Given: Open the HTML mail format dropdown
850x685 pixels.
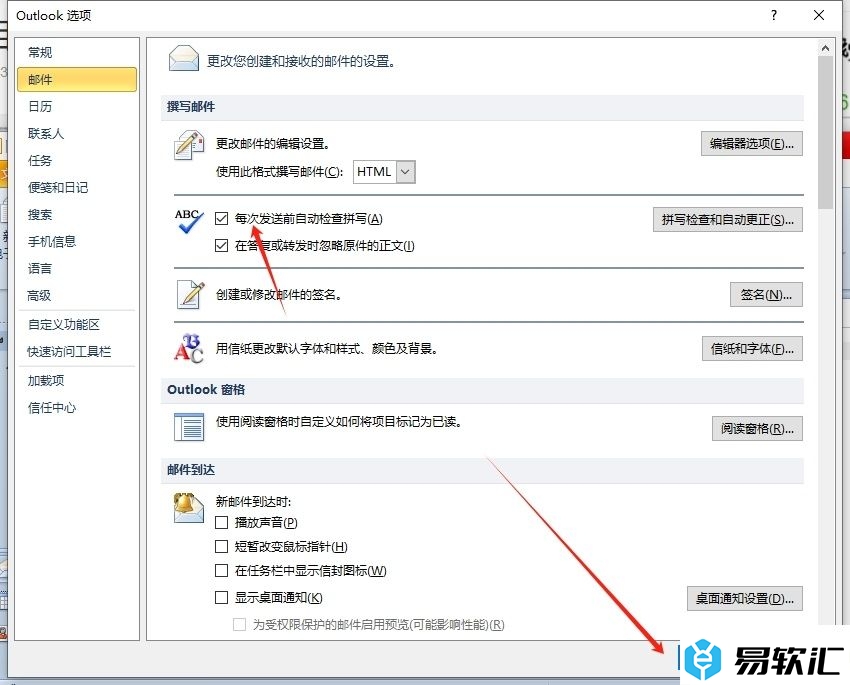Looking at the screenshot, I should tap(384, 172).
